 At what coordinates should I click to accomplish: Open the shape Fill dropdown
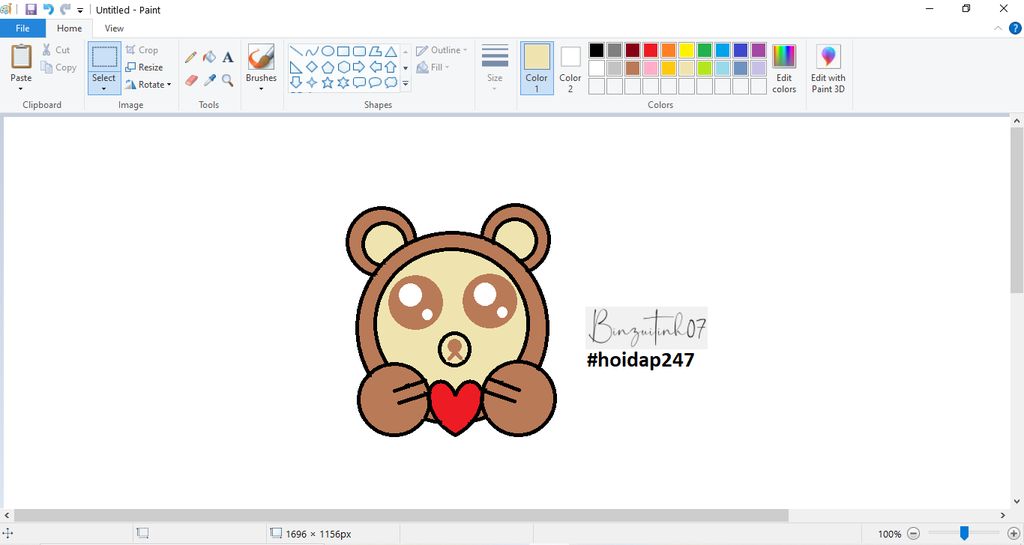click(433, 67)
